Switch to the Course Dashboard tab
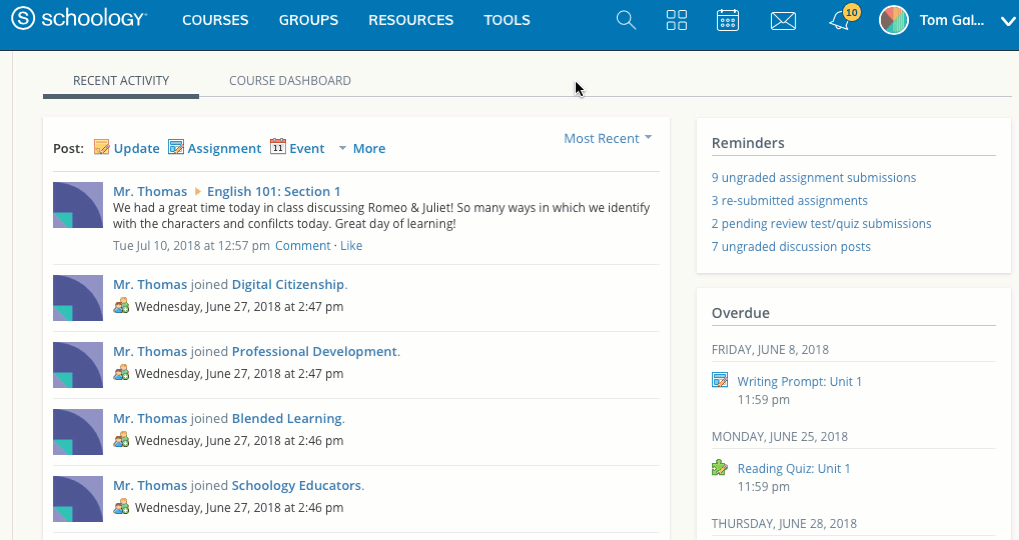Image resolution: width=1019 pixels, height=540 pixels. (289, 80)
